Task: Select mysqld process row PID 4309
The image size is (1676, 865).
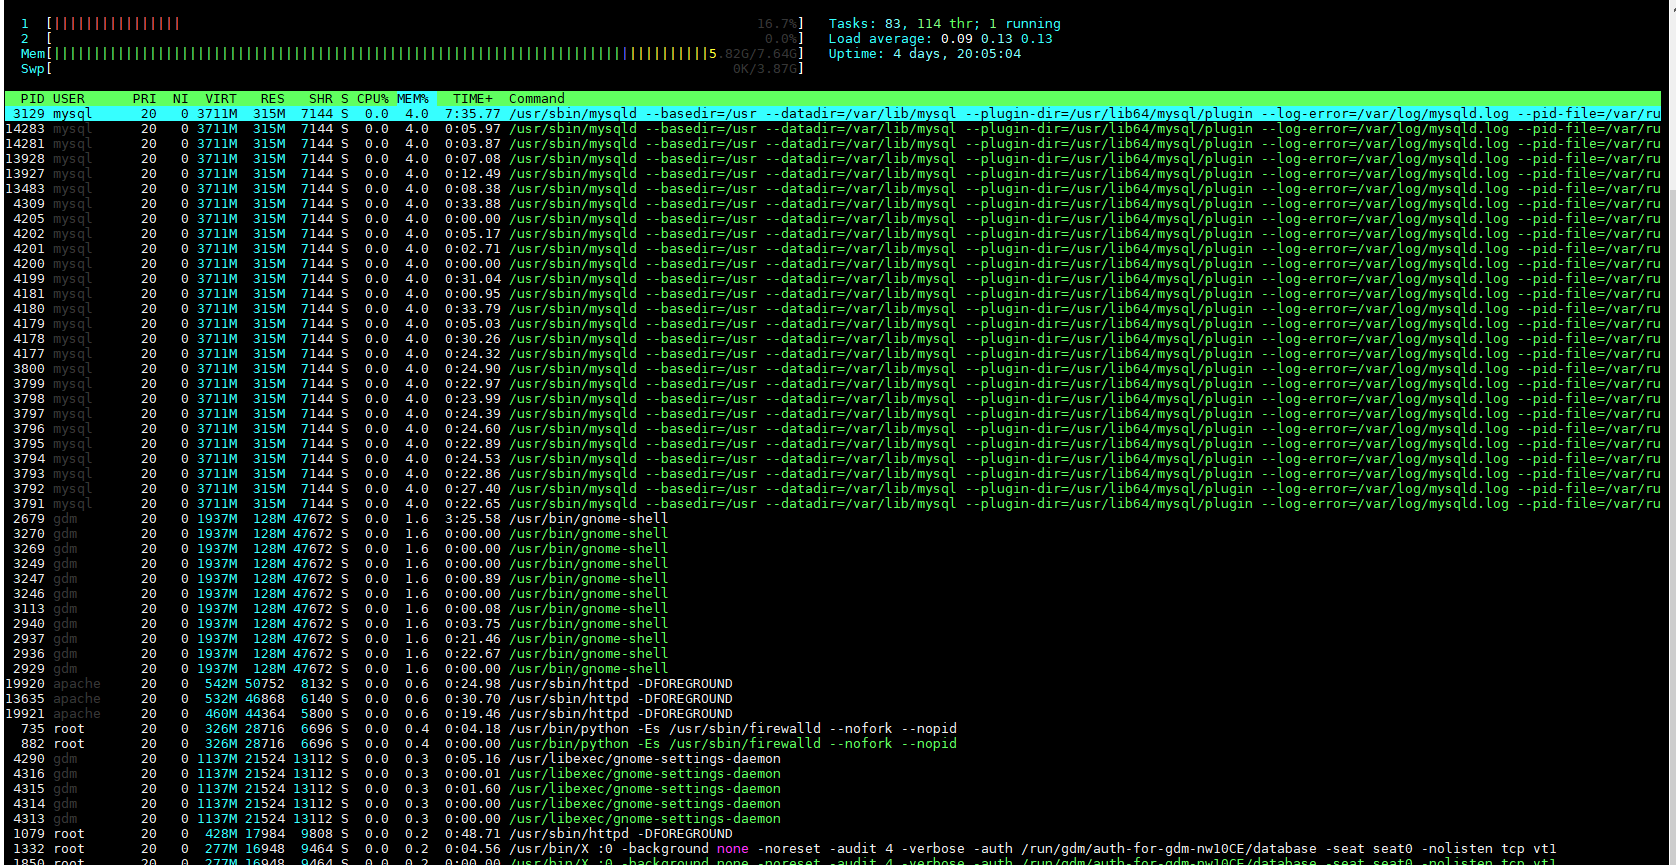Action: pos(833,204)
